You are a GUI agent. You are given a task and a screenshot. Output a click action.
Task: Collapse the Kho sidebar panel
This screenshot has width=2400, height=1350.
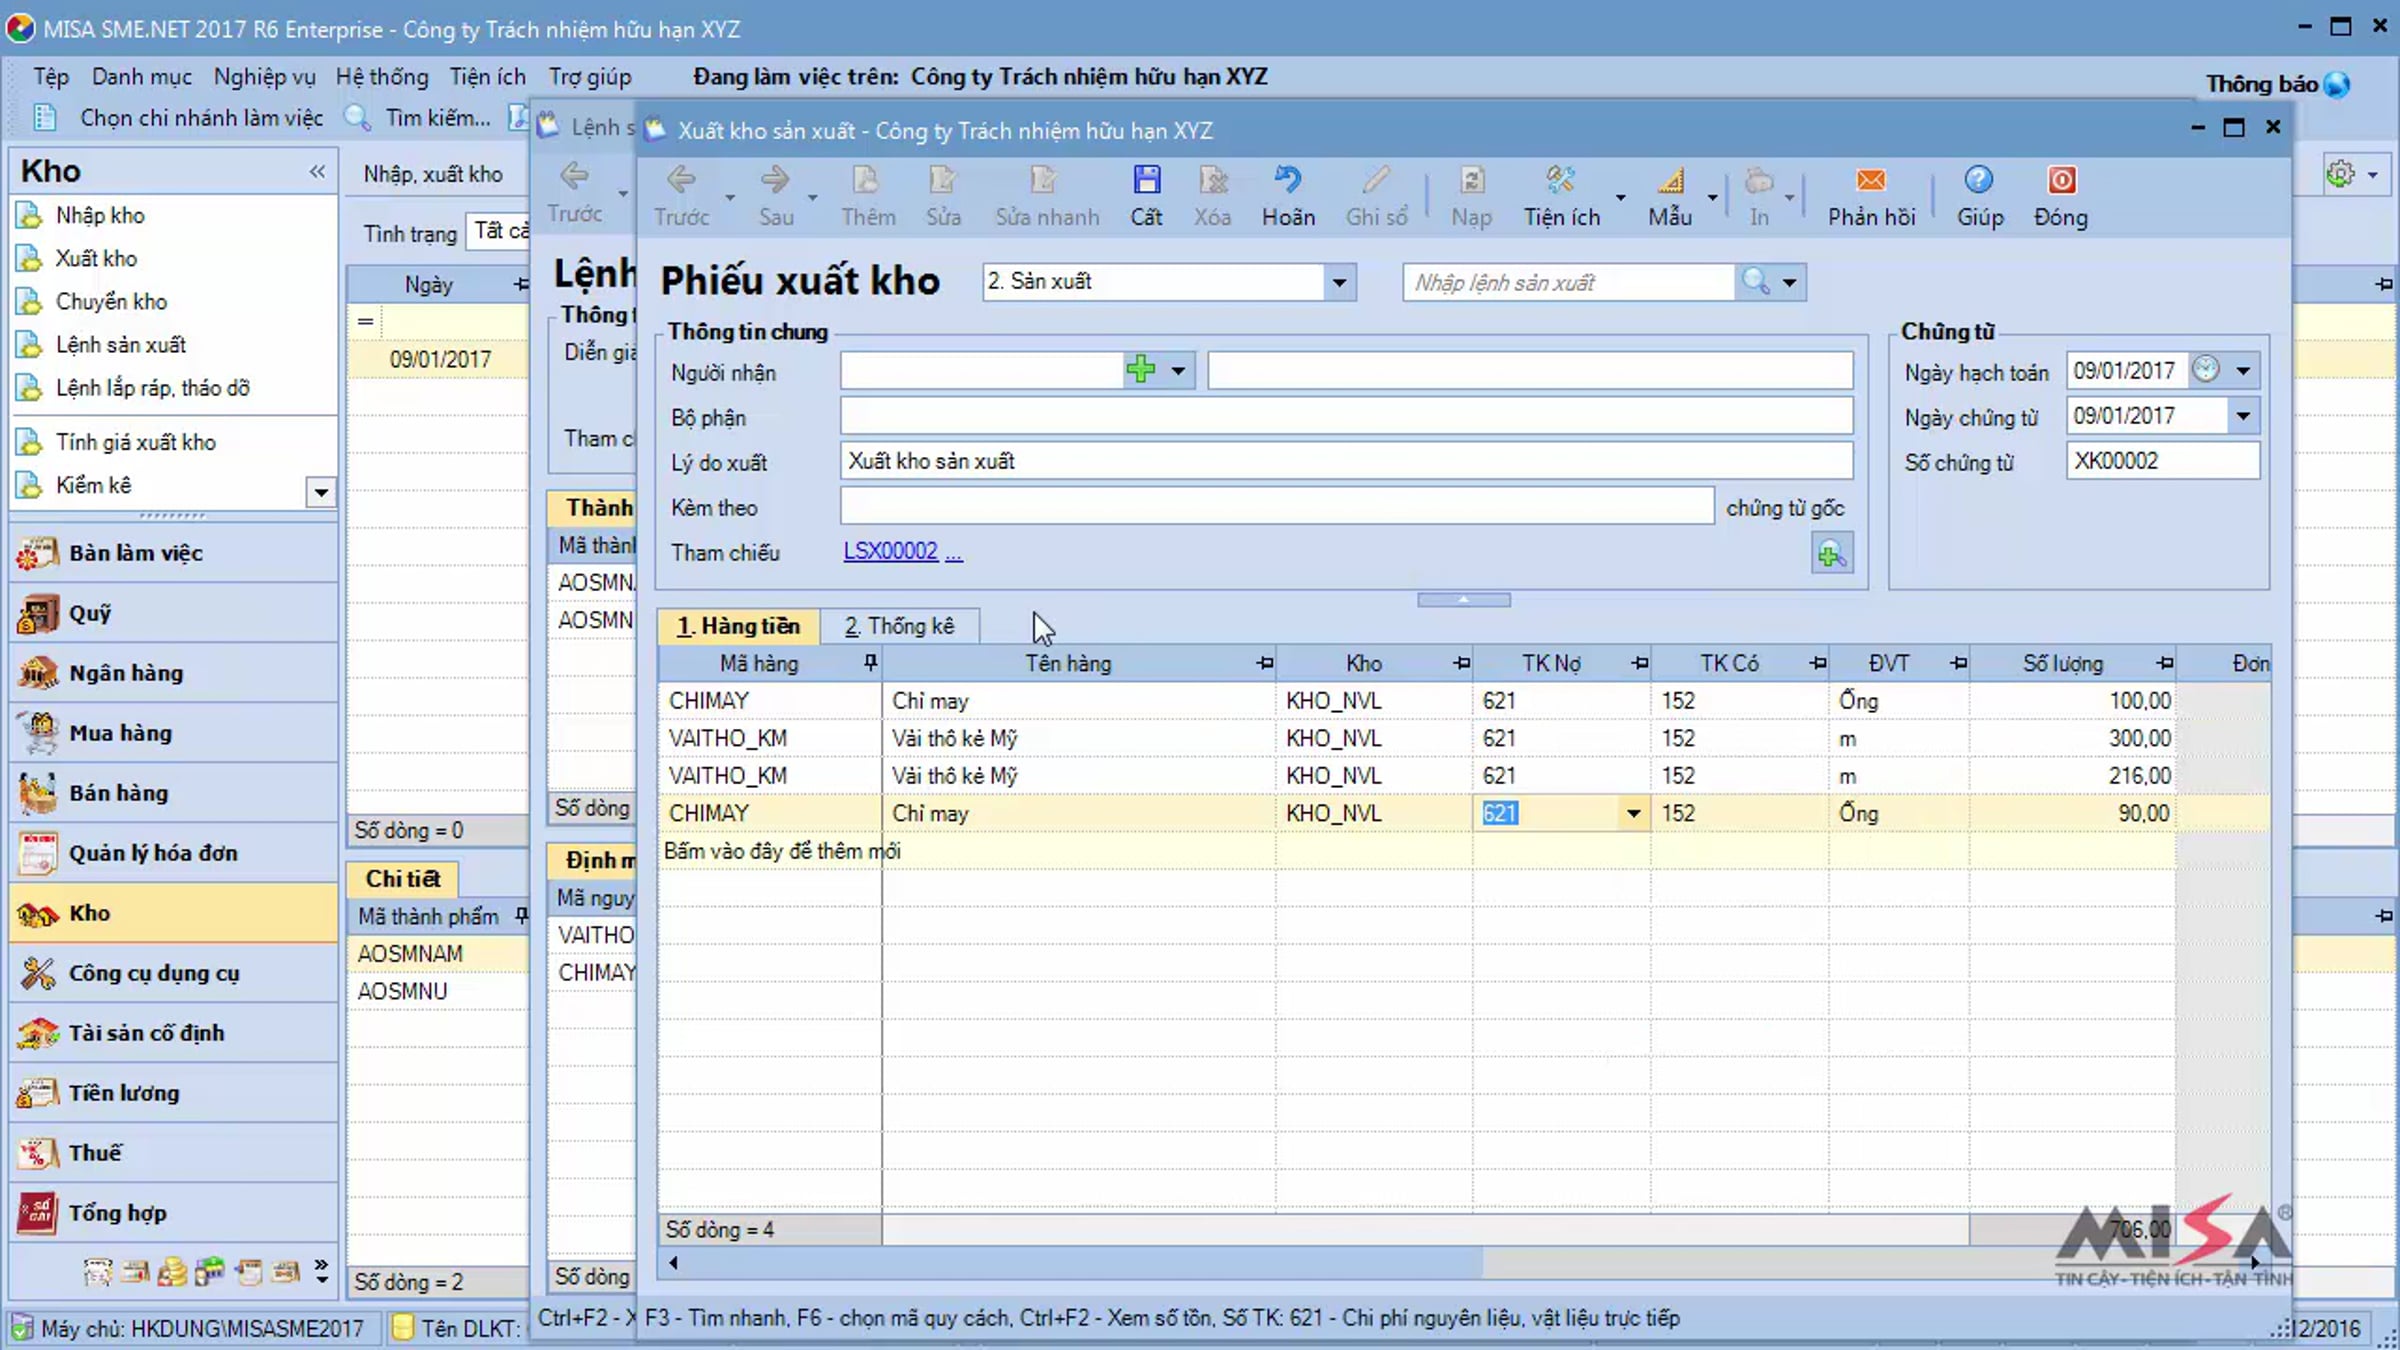tap(317, 171)
